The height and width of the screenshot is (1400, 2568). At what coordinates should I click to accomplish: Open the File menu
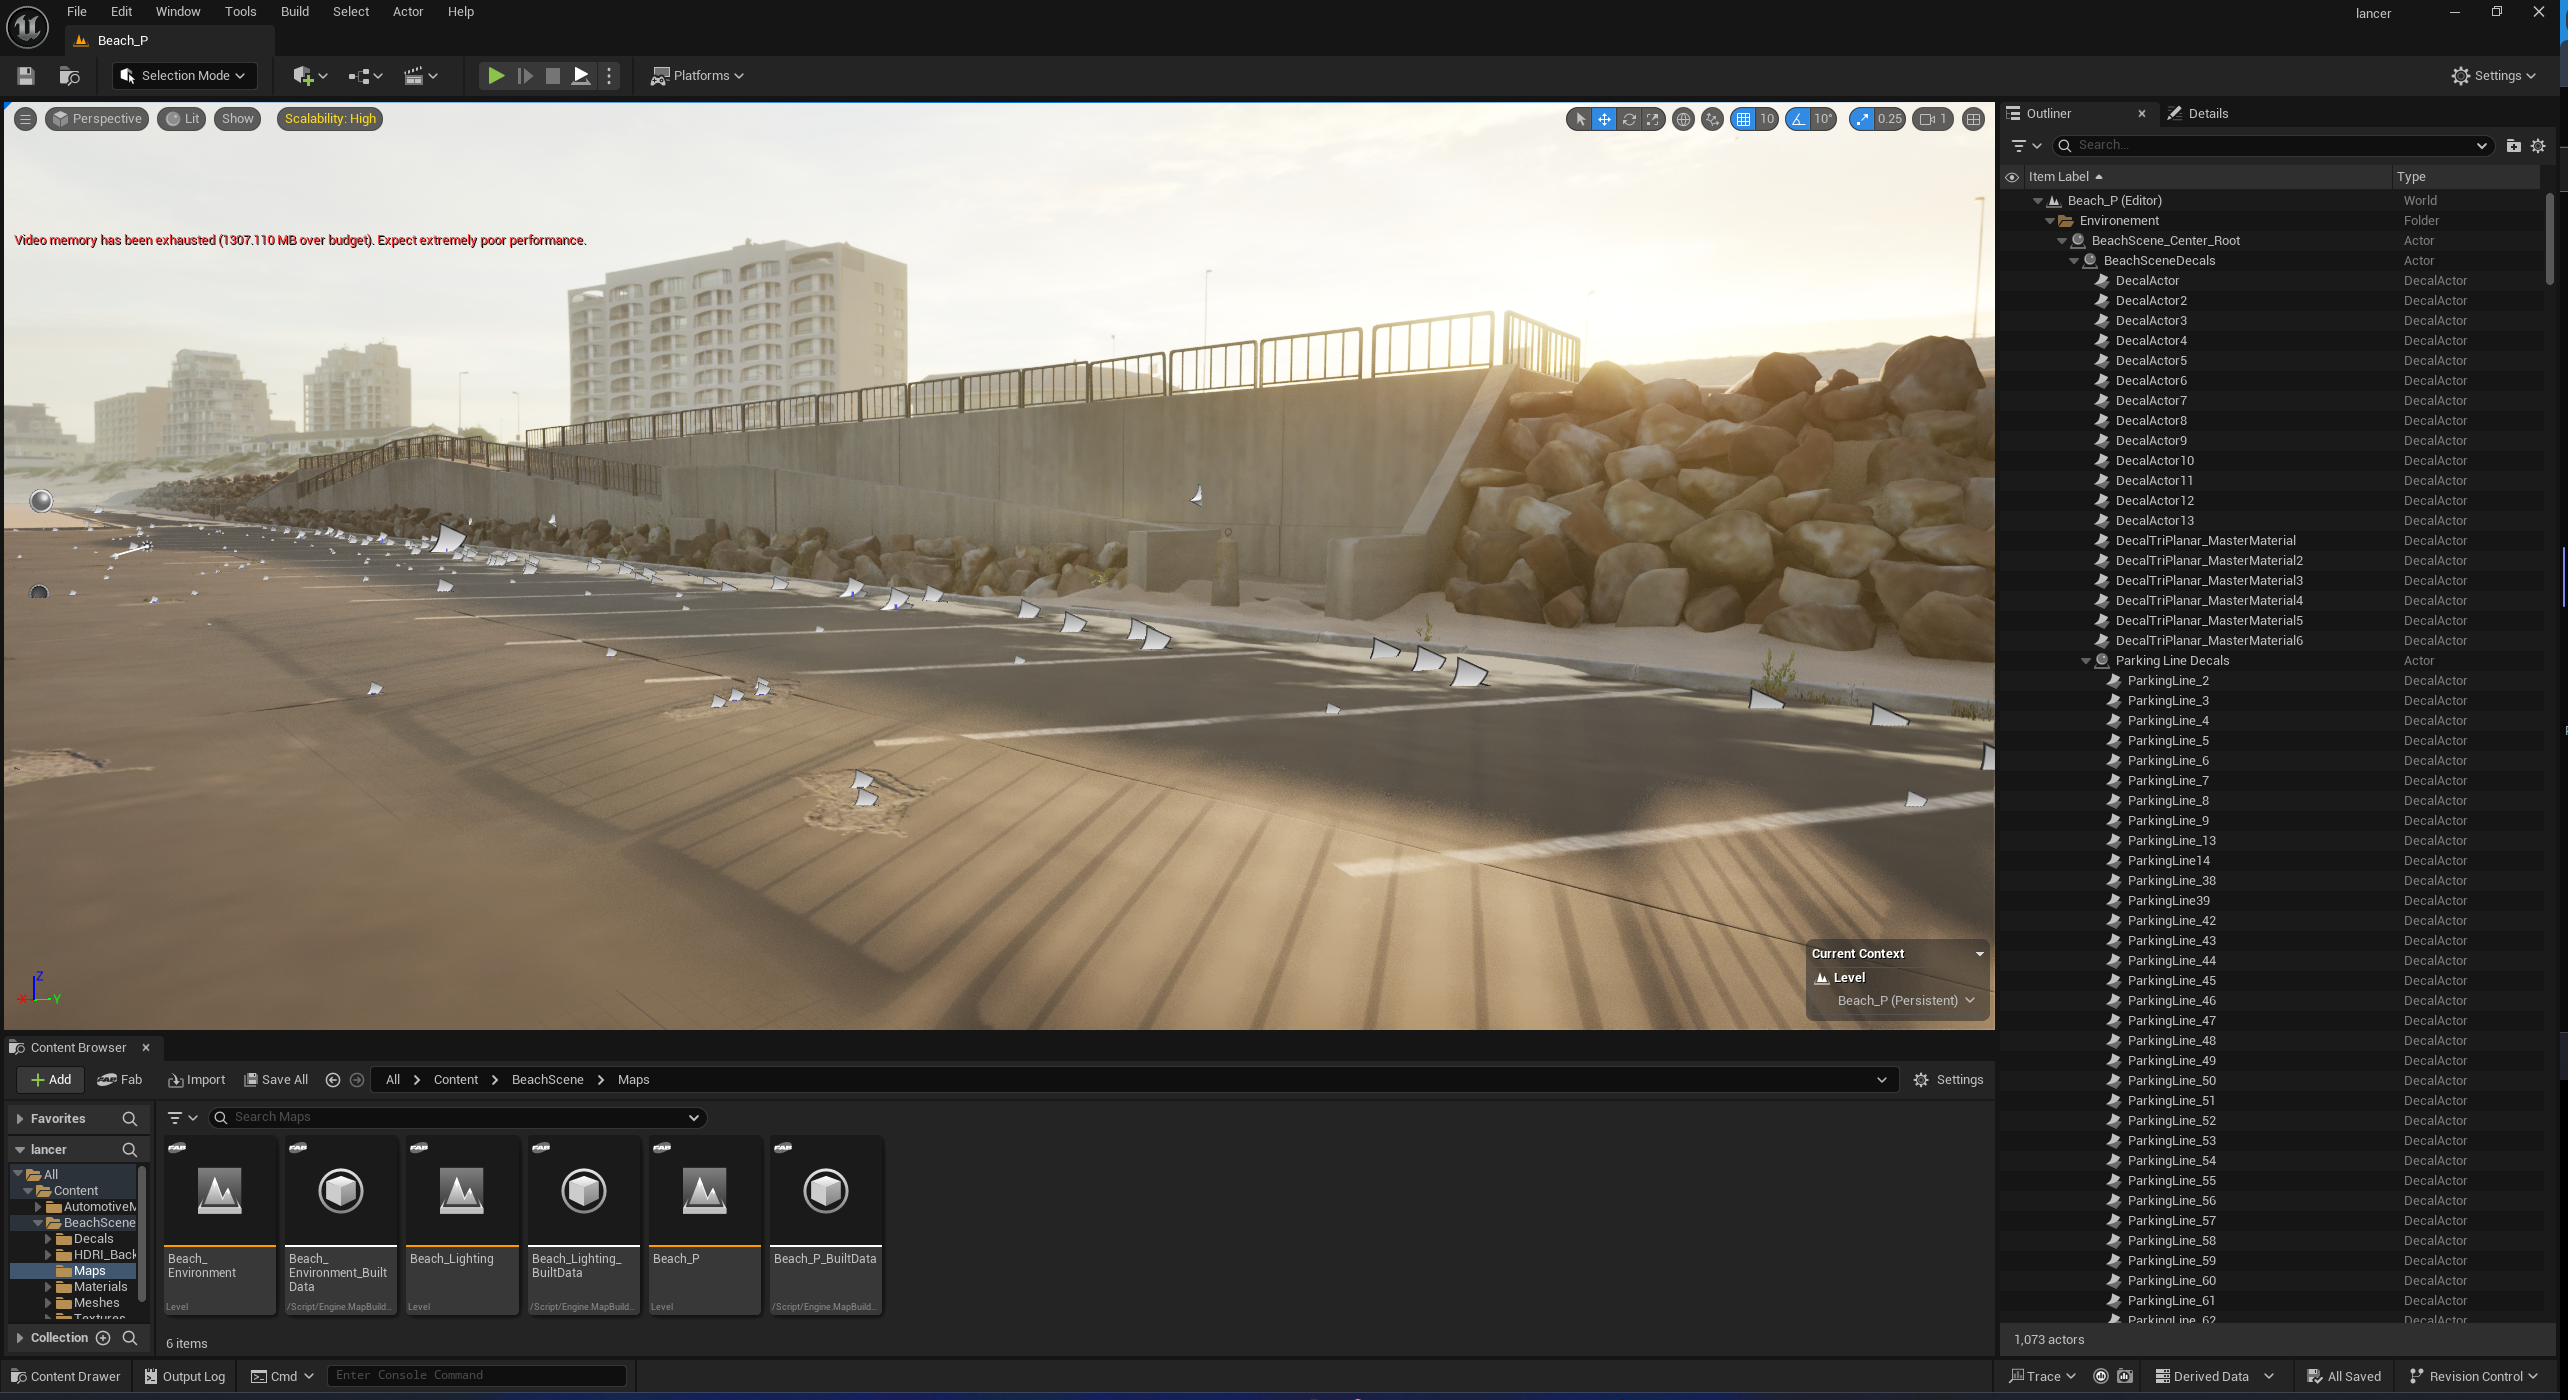point(77,12)
